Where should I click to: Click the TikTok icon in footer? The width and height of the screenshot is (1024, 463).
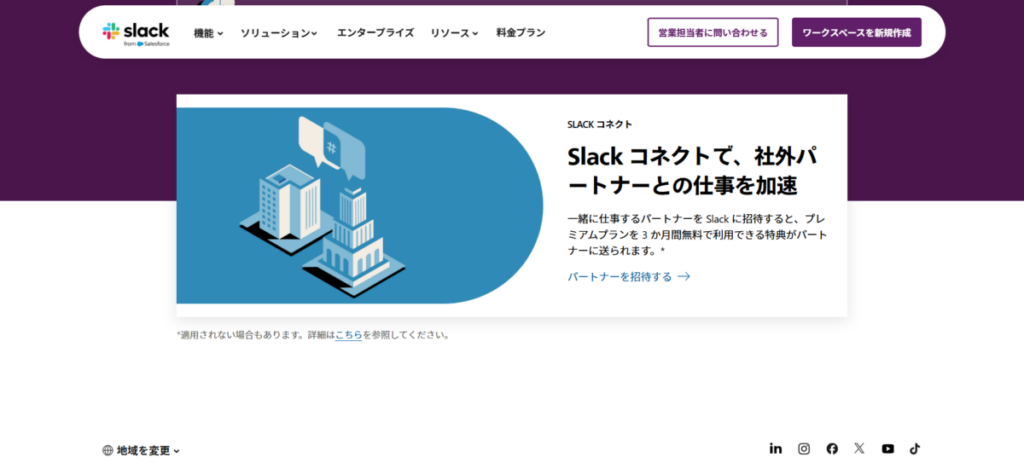coord(914,449)
